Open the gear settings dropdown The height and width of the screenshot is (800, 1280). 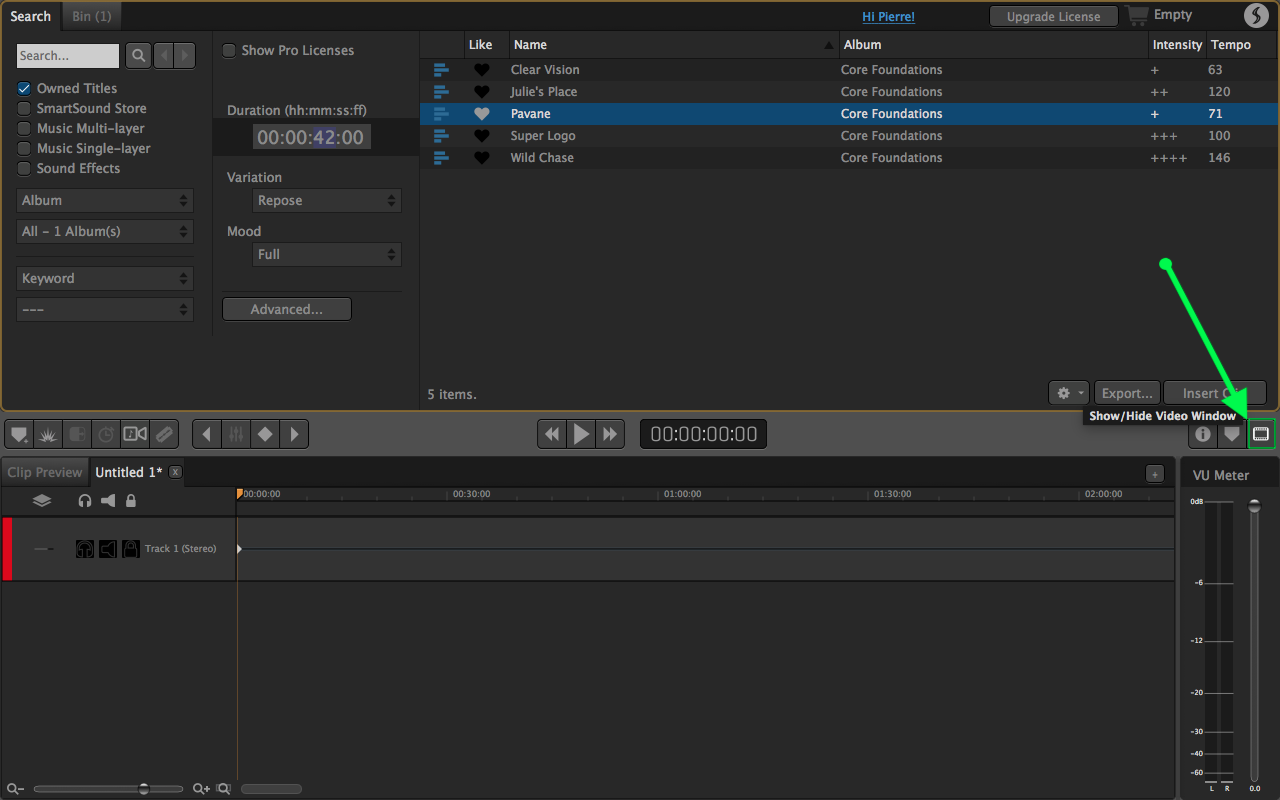1069,393
